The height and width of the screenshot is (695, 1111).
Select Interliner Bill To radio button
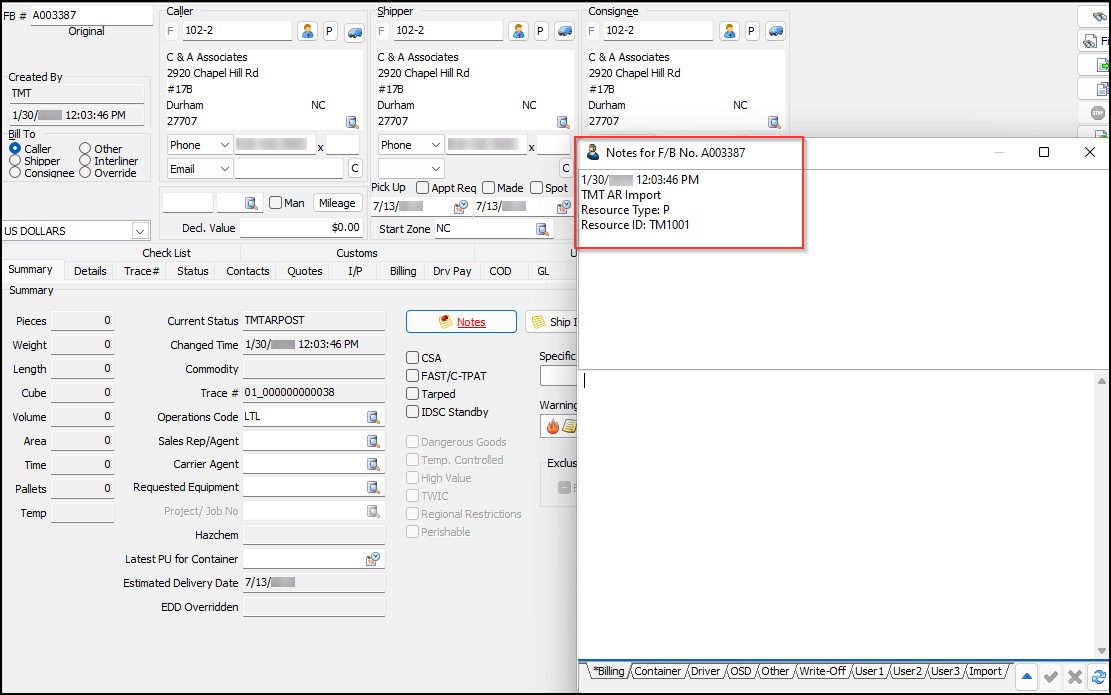coord(85,161)
